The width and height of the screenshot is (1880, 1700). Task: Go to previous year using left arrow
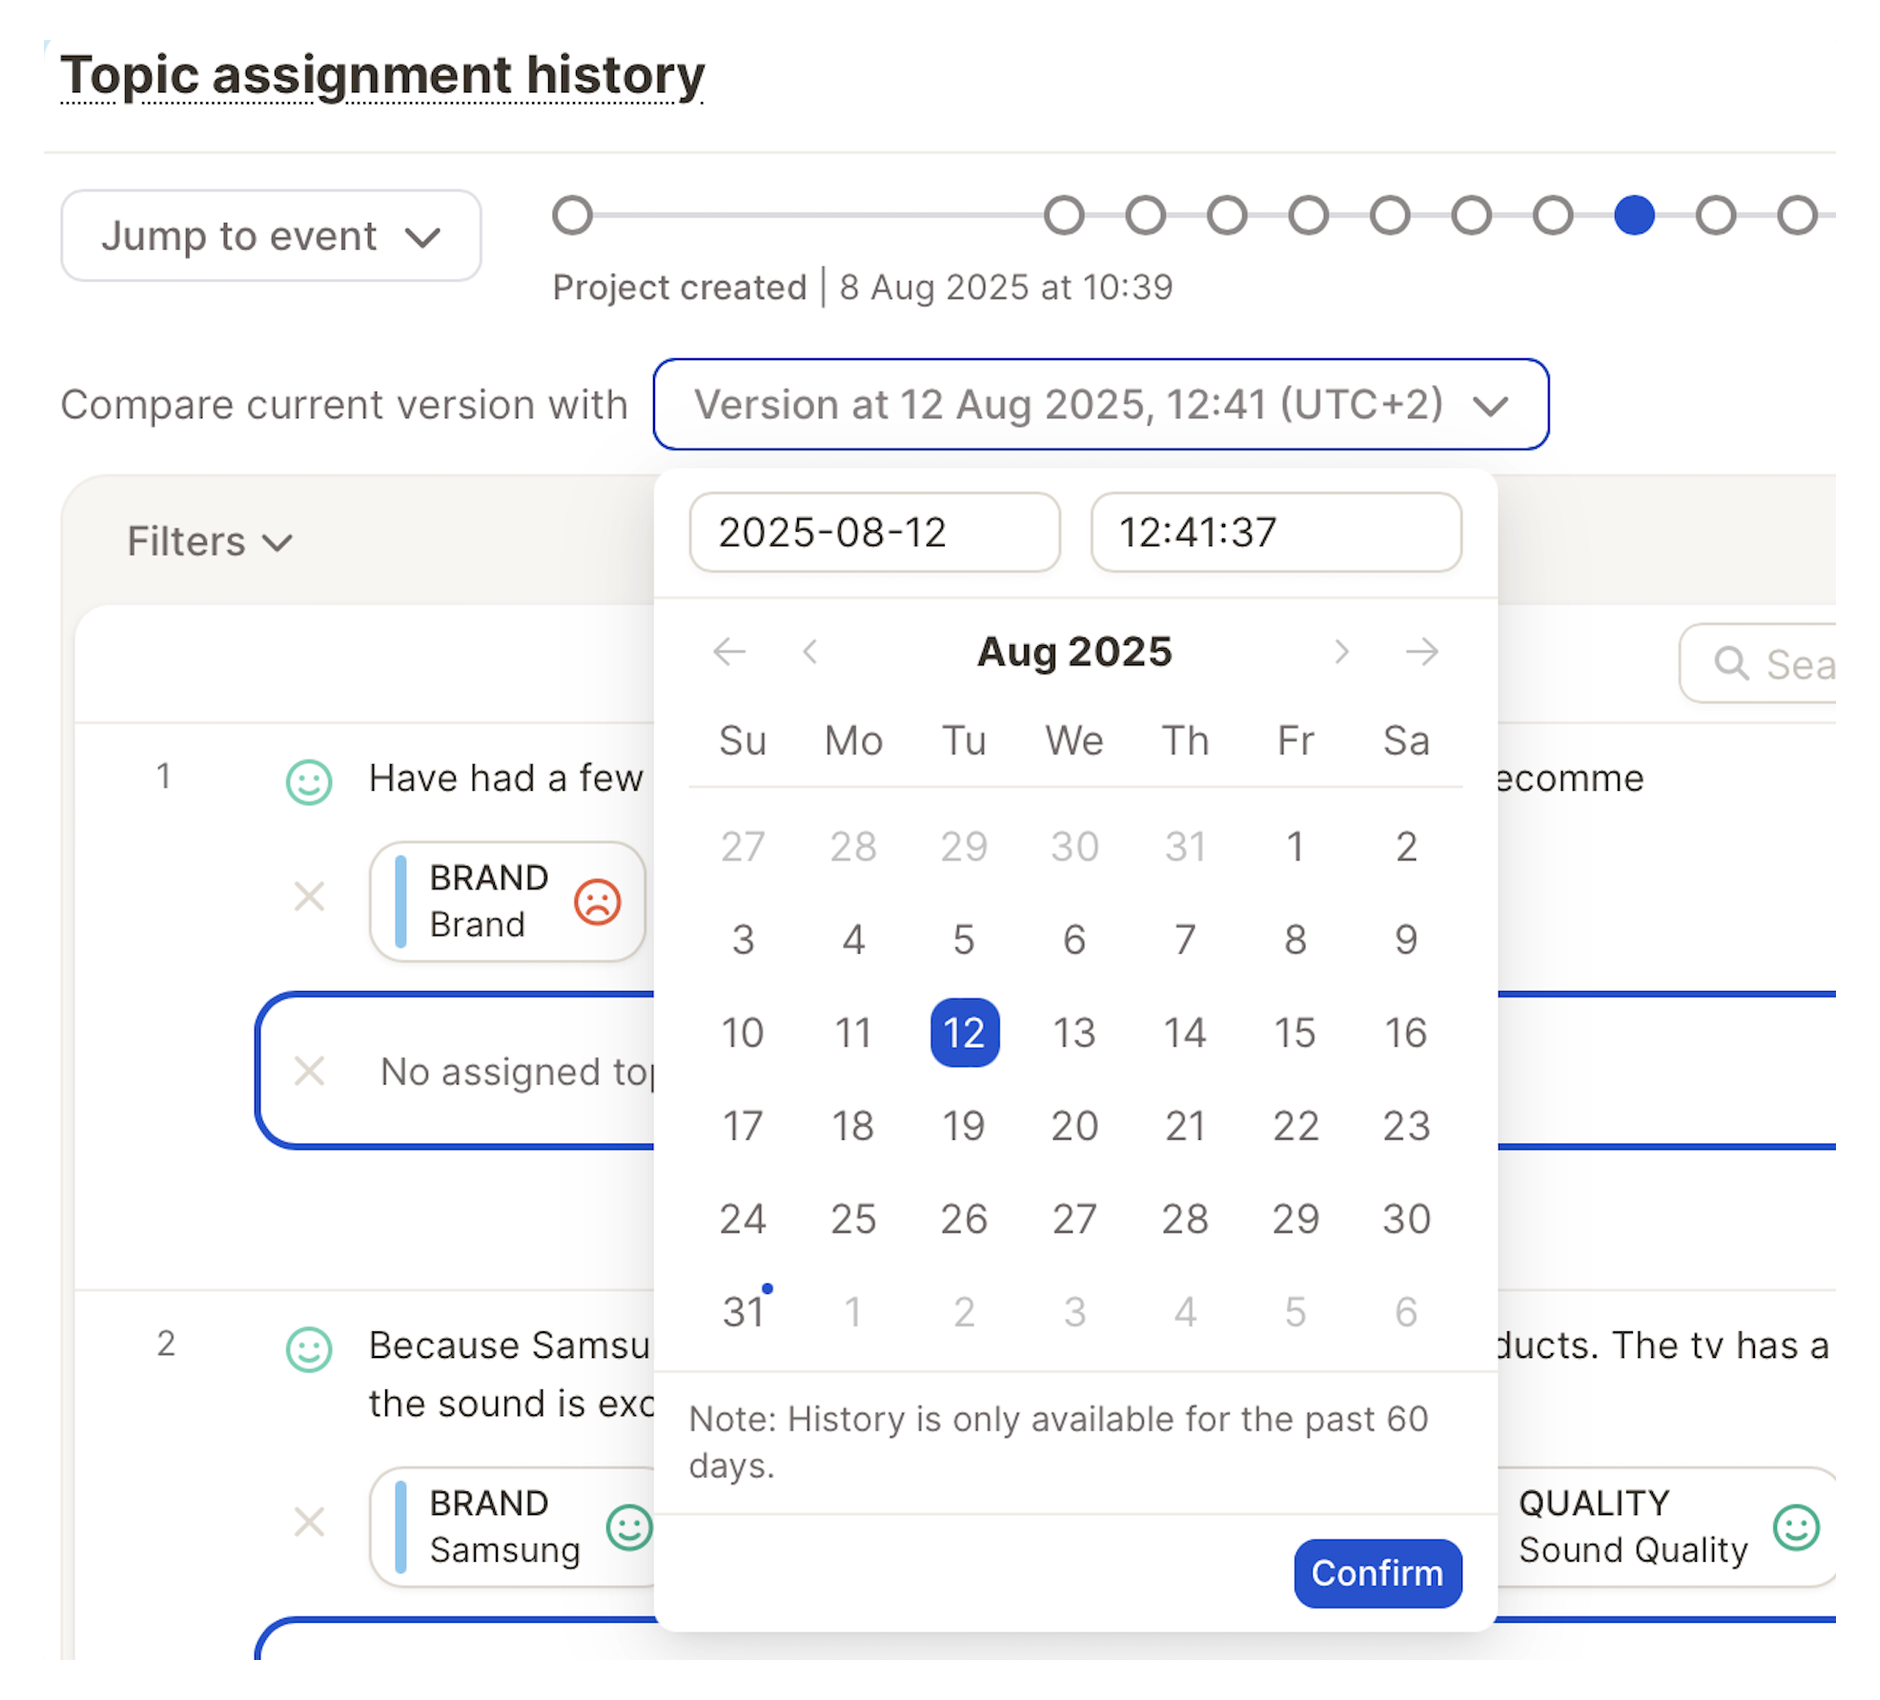point(729,652)
